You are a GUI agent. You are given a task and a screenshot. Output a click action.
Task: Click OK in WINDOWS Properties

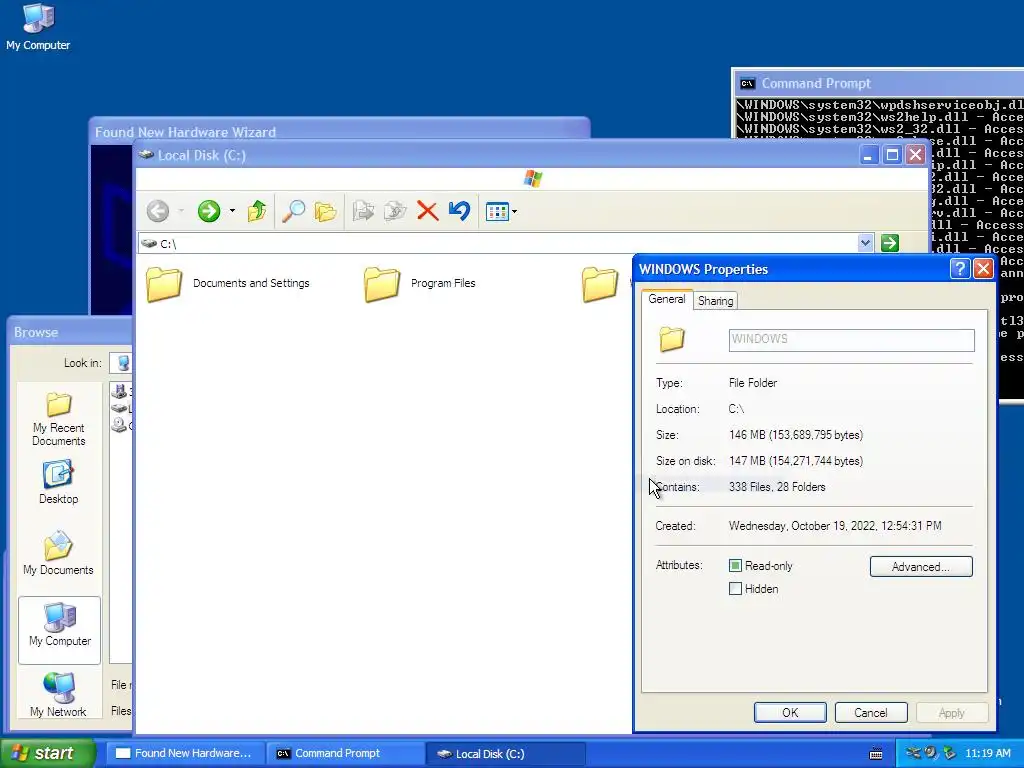click(x=790, y=712)
